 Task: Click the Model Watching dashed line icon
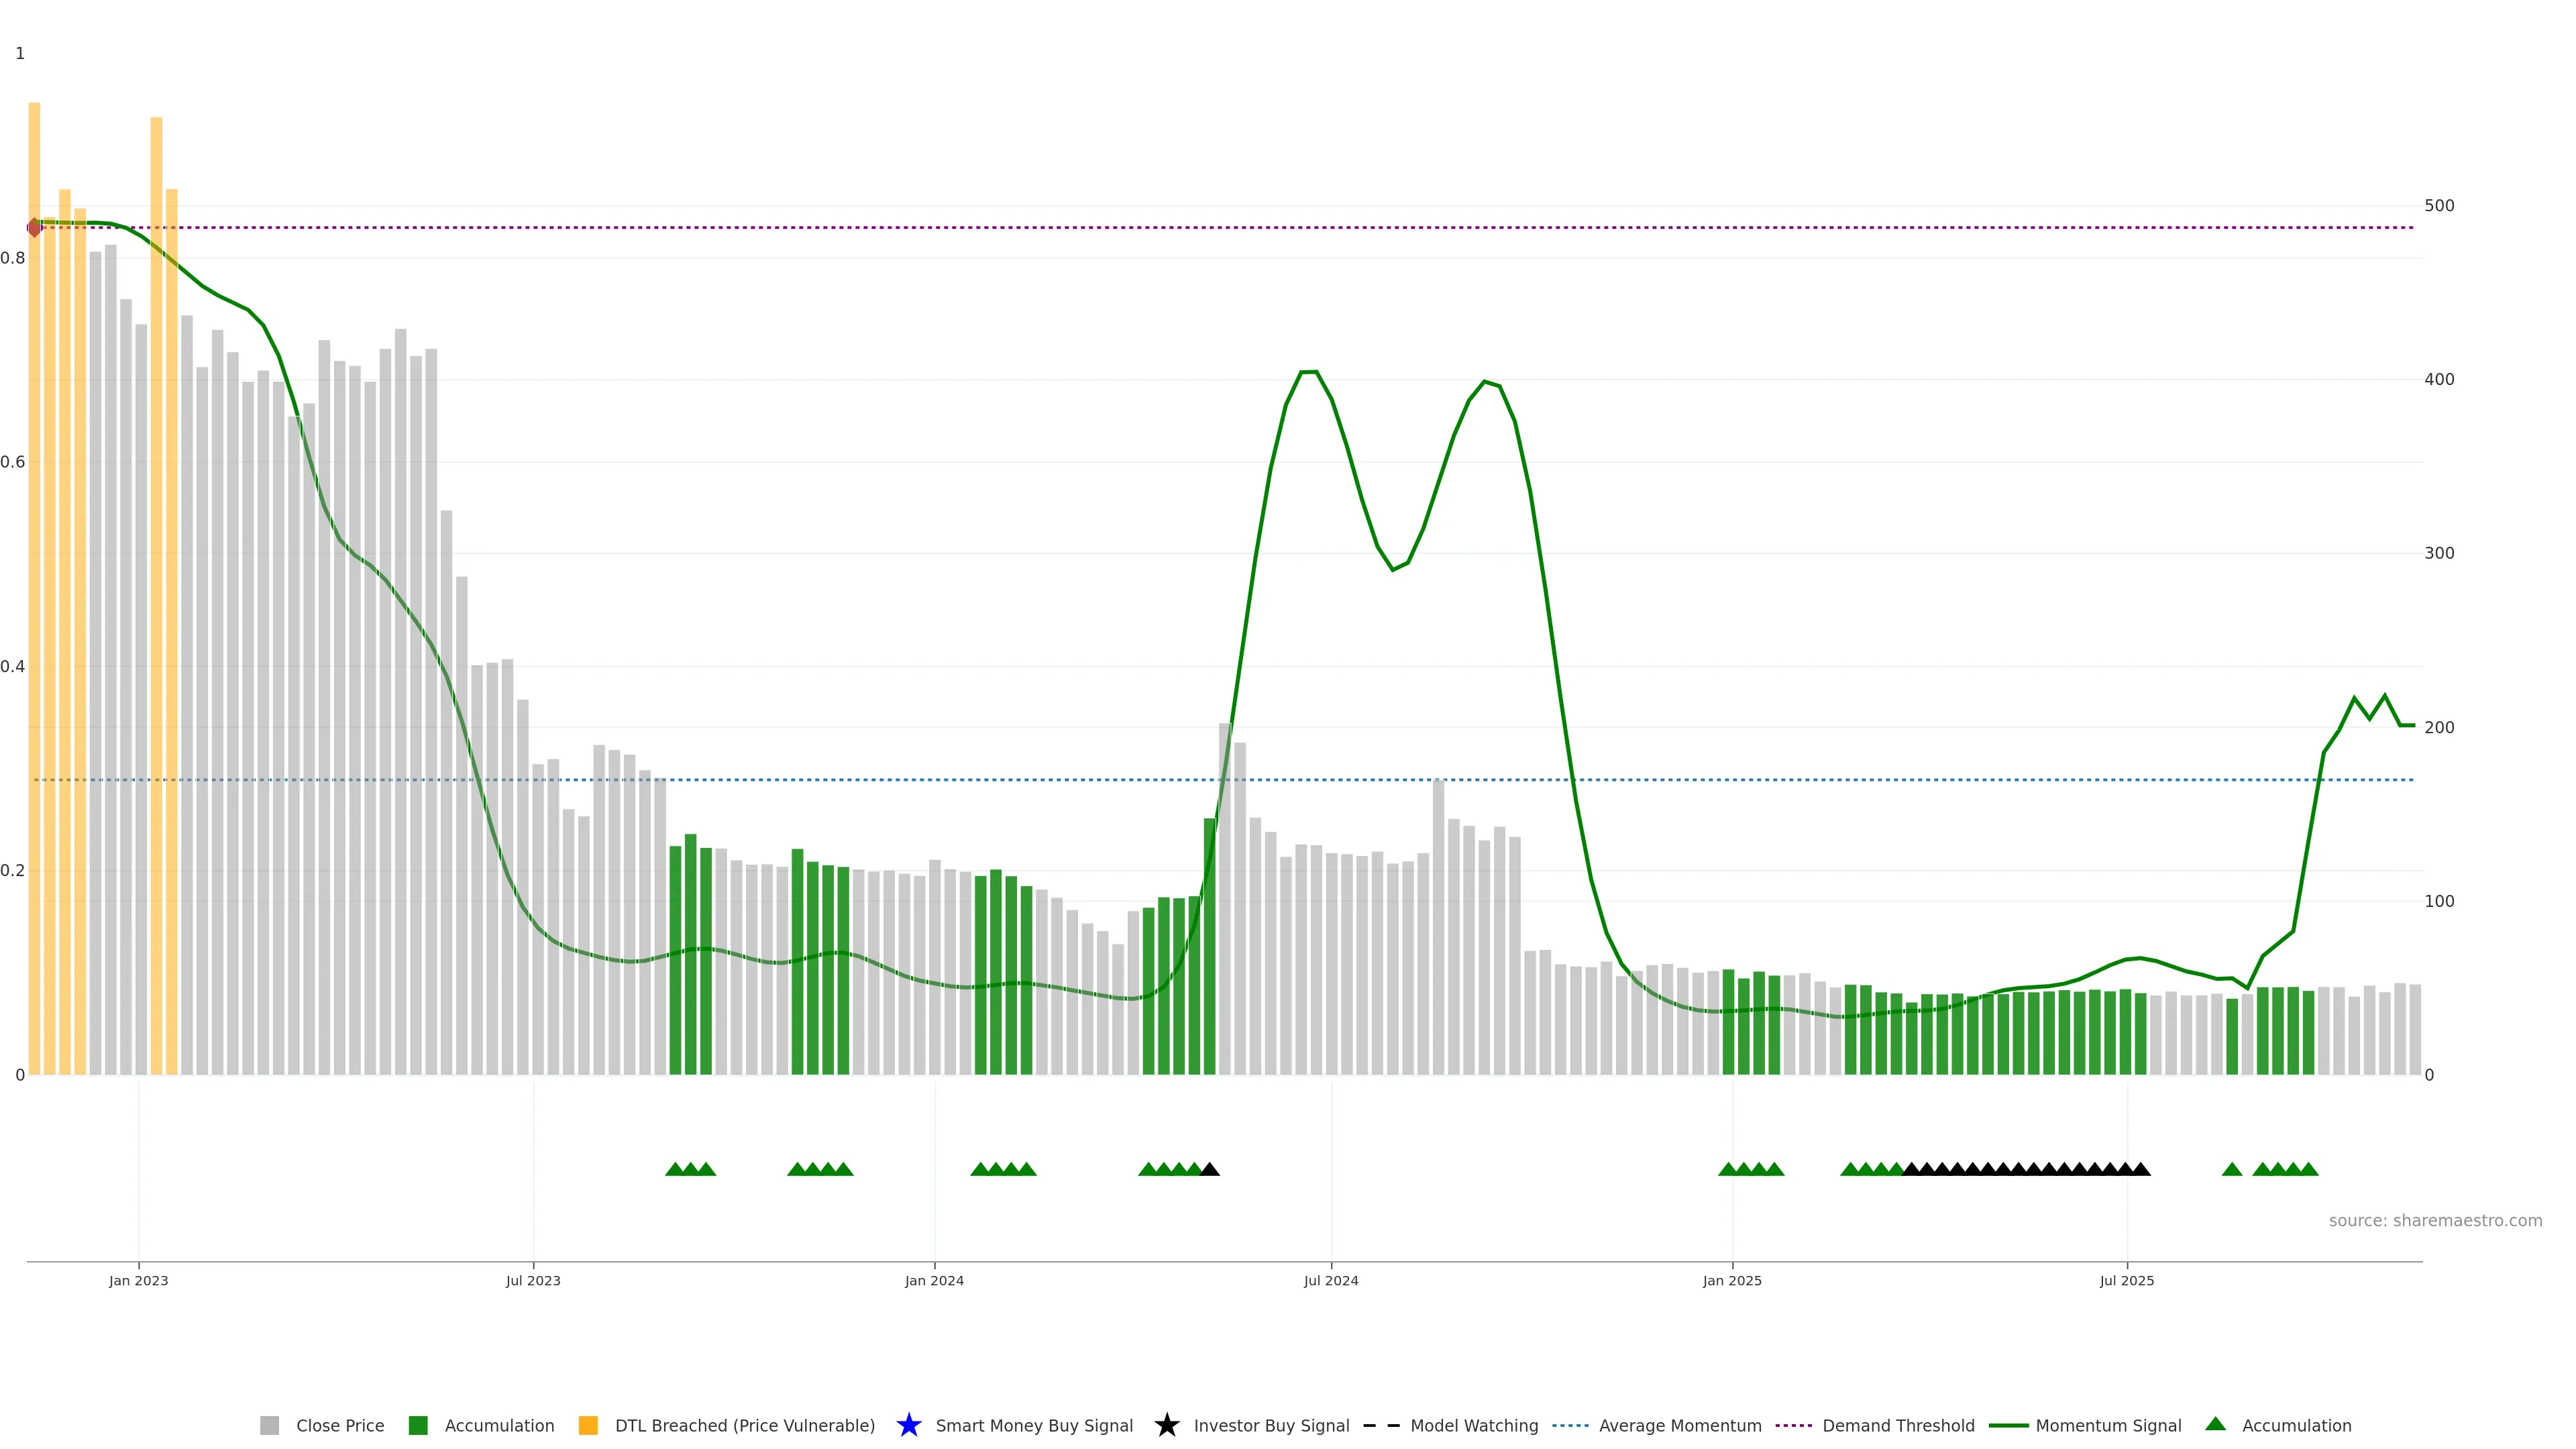click(x=1381, y=1425)
